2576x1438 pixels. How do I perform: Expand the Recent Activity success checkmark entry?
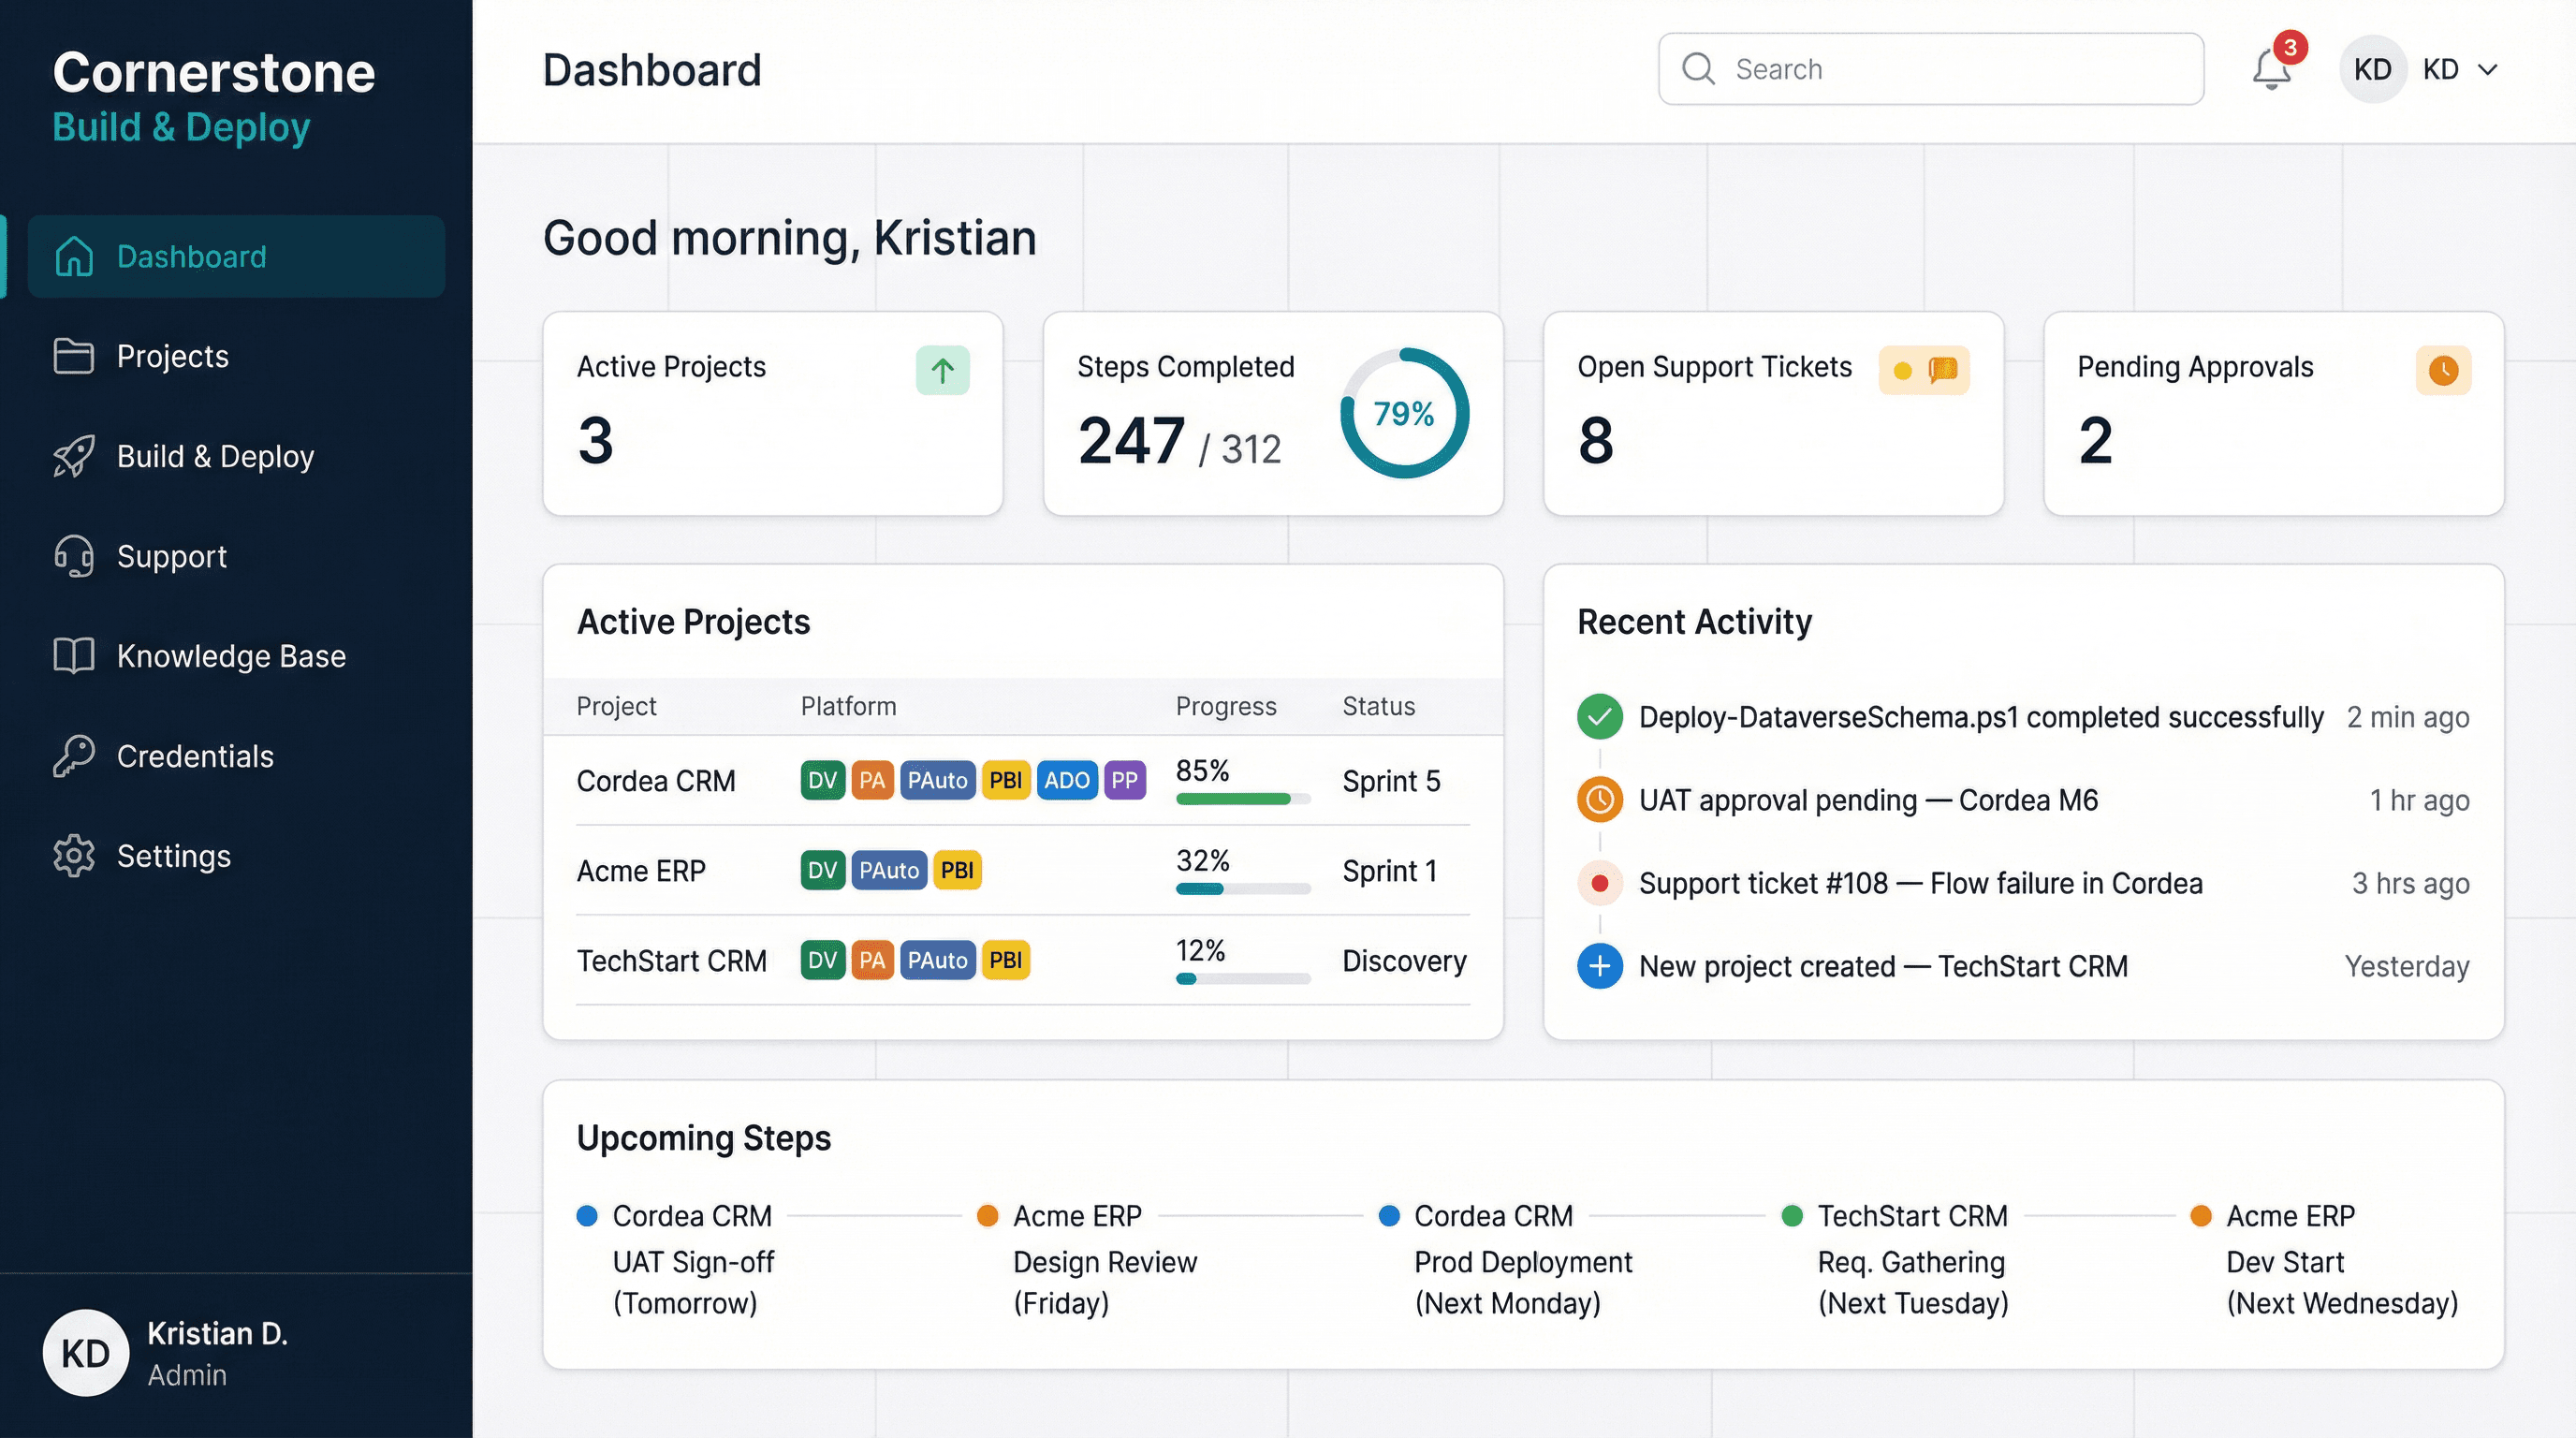tap(1599, 716)
